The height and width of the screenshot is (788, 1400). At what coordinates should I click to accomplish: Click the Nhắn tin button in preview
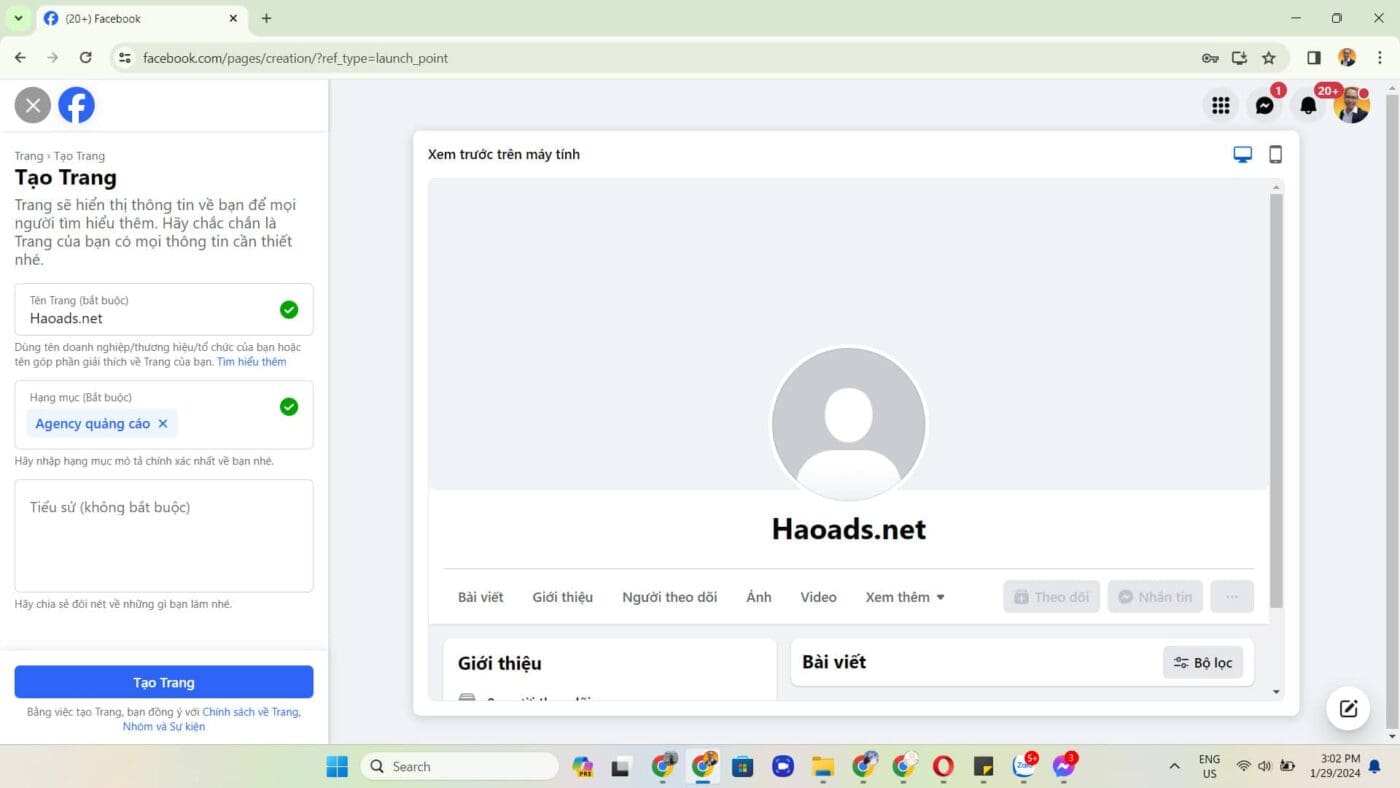pyautogui.click(x=1155, y=597)
